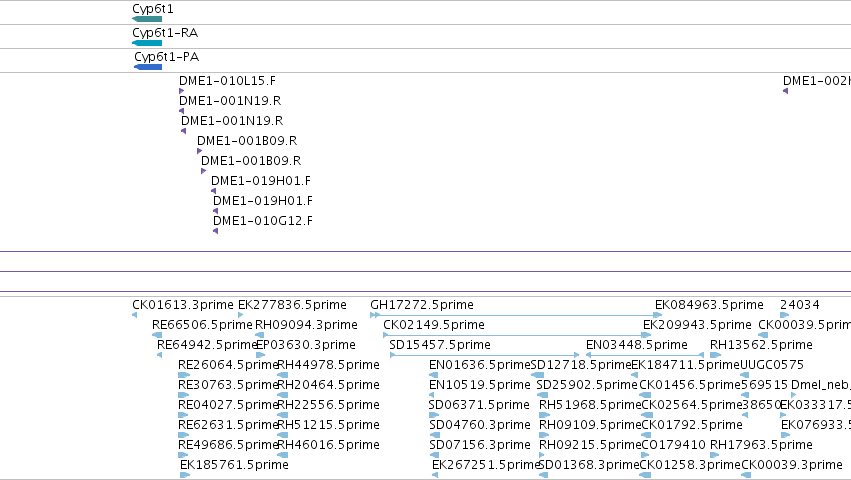The height and width of the screenshot is (480, 851).
Task: Open EK084963.5prime feature
Action: tap(709, 305)
